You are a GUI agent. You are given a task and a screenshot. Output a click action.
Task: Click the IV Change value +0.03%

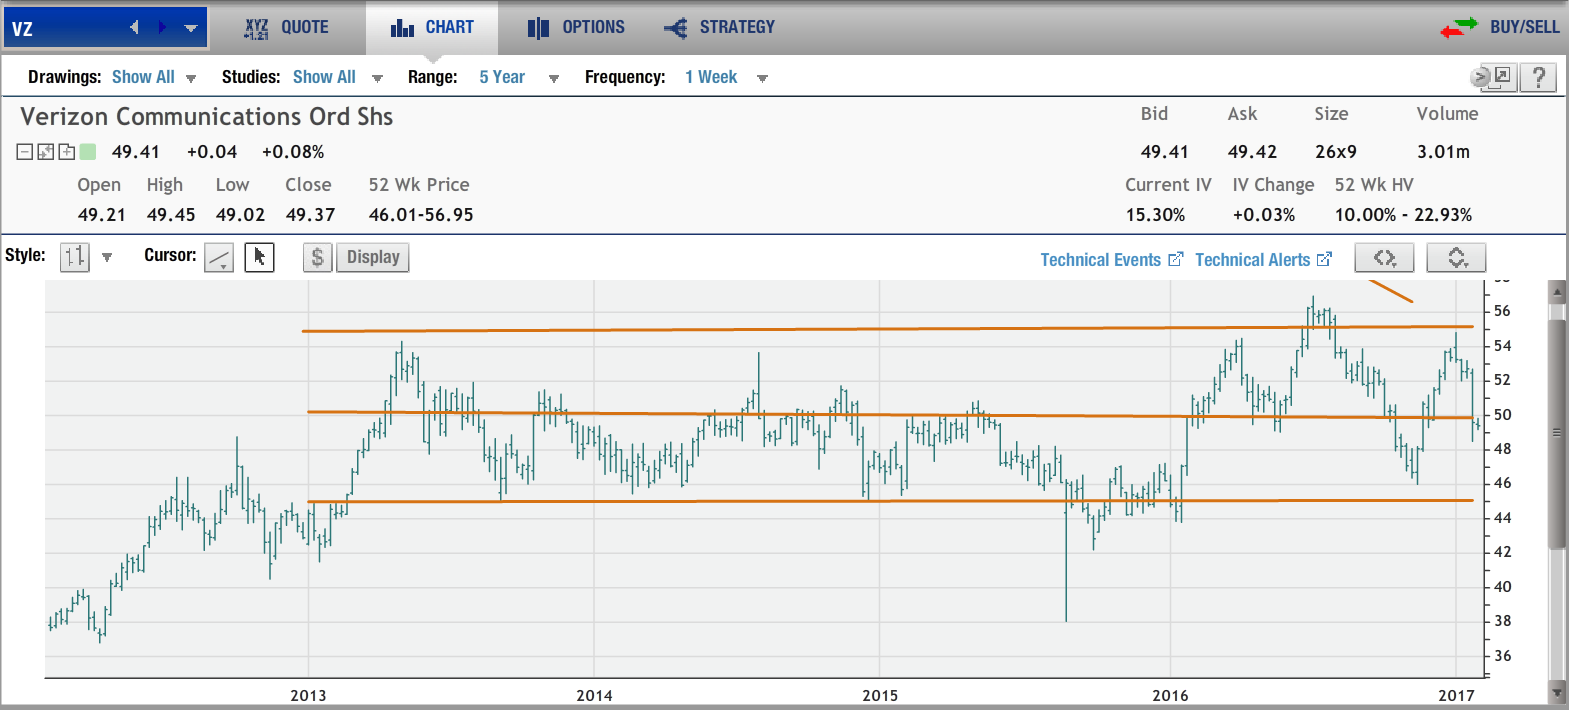(x=1264, y=215)
